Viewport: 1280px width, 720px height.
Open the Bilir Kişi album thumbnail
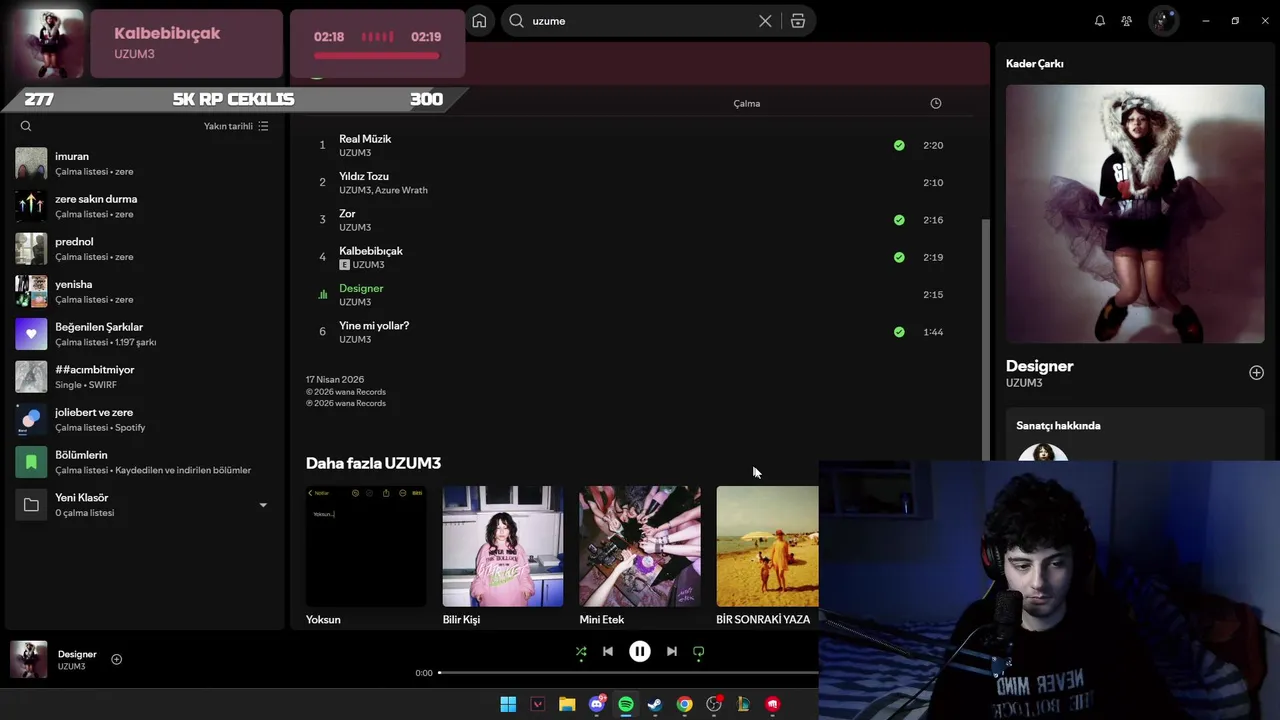(503, 546)
